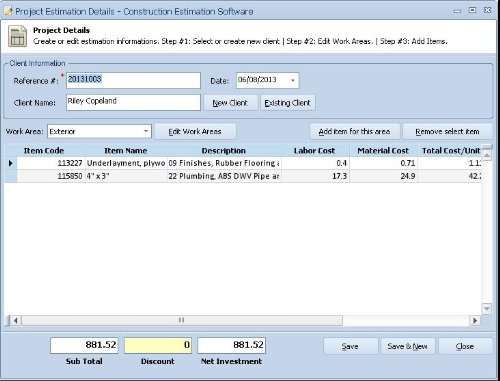Click the Description column header
Image resolution: width=500 pixels, height=381 pixels.
point(224,151)
